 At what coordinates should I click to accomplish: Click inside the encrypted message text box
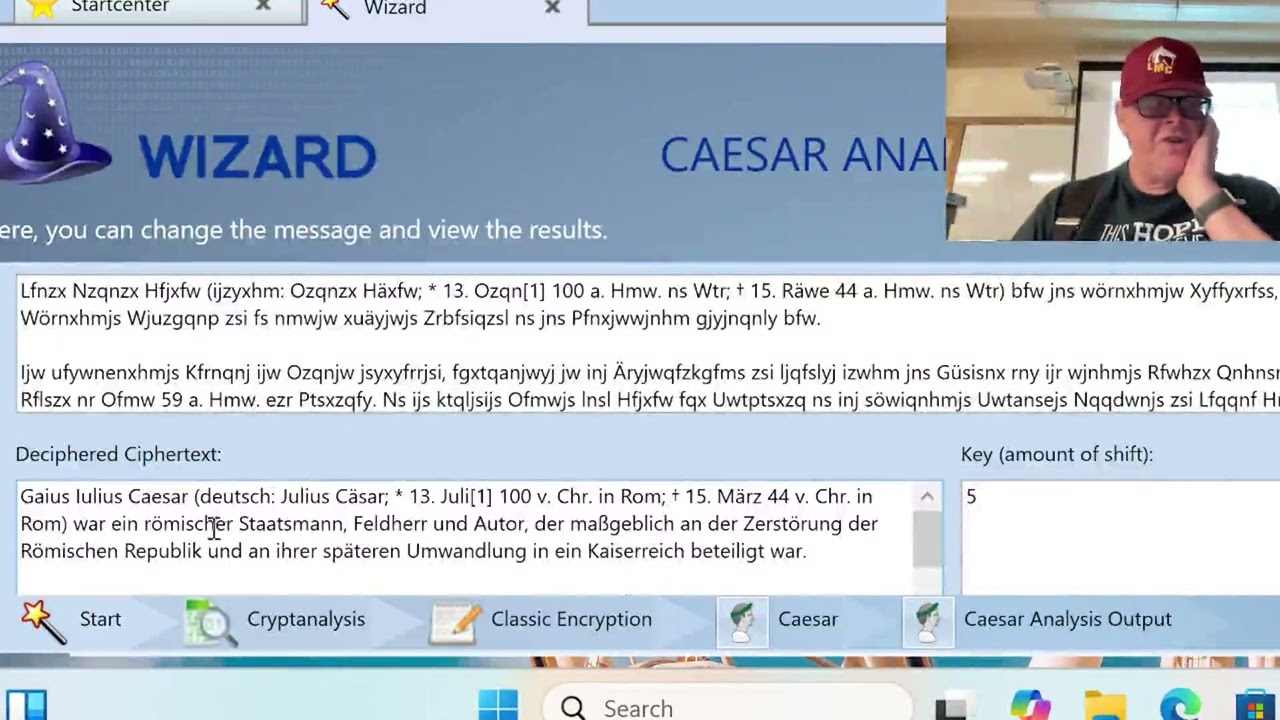[640, 345]
